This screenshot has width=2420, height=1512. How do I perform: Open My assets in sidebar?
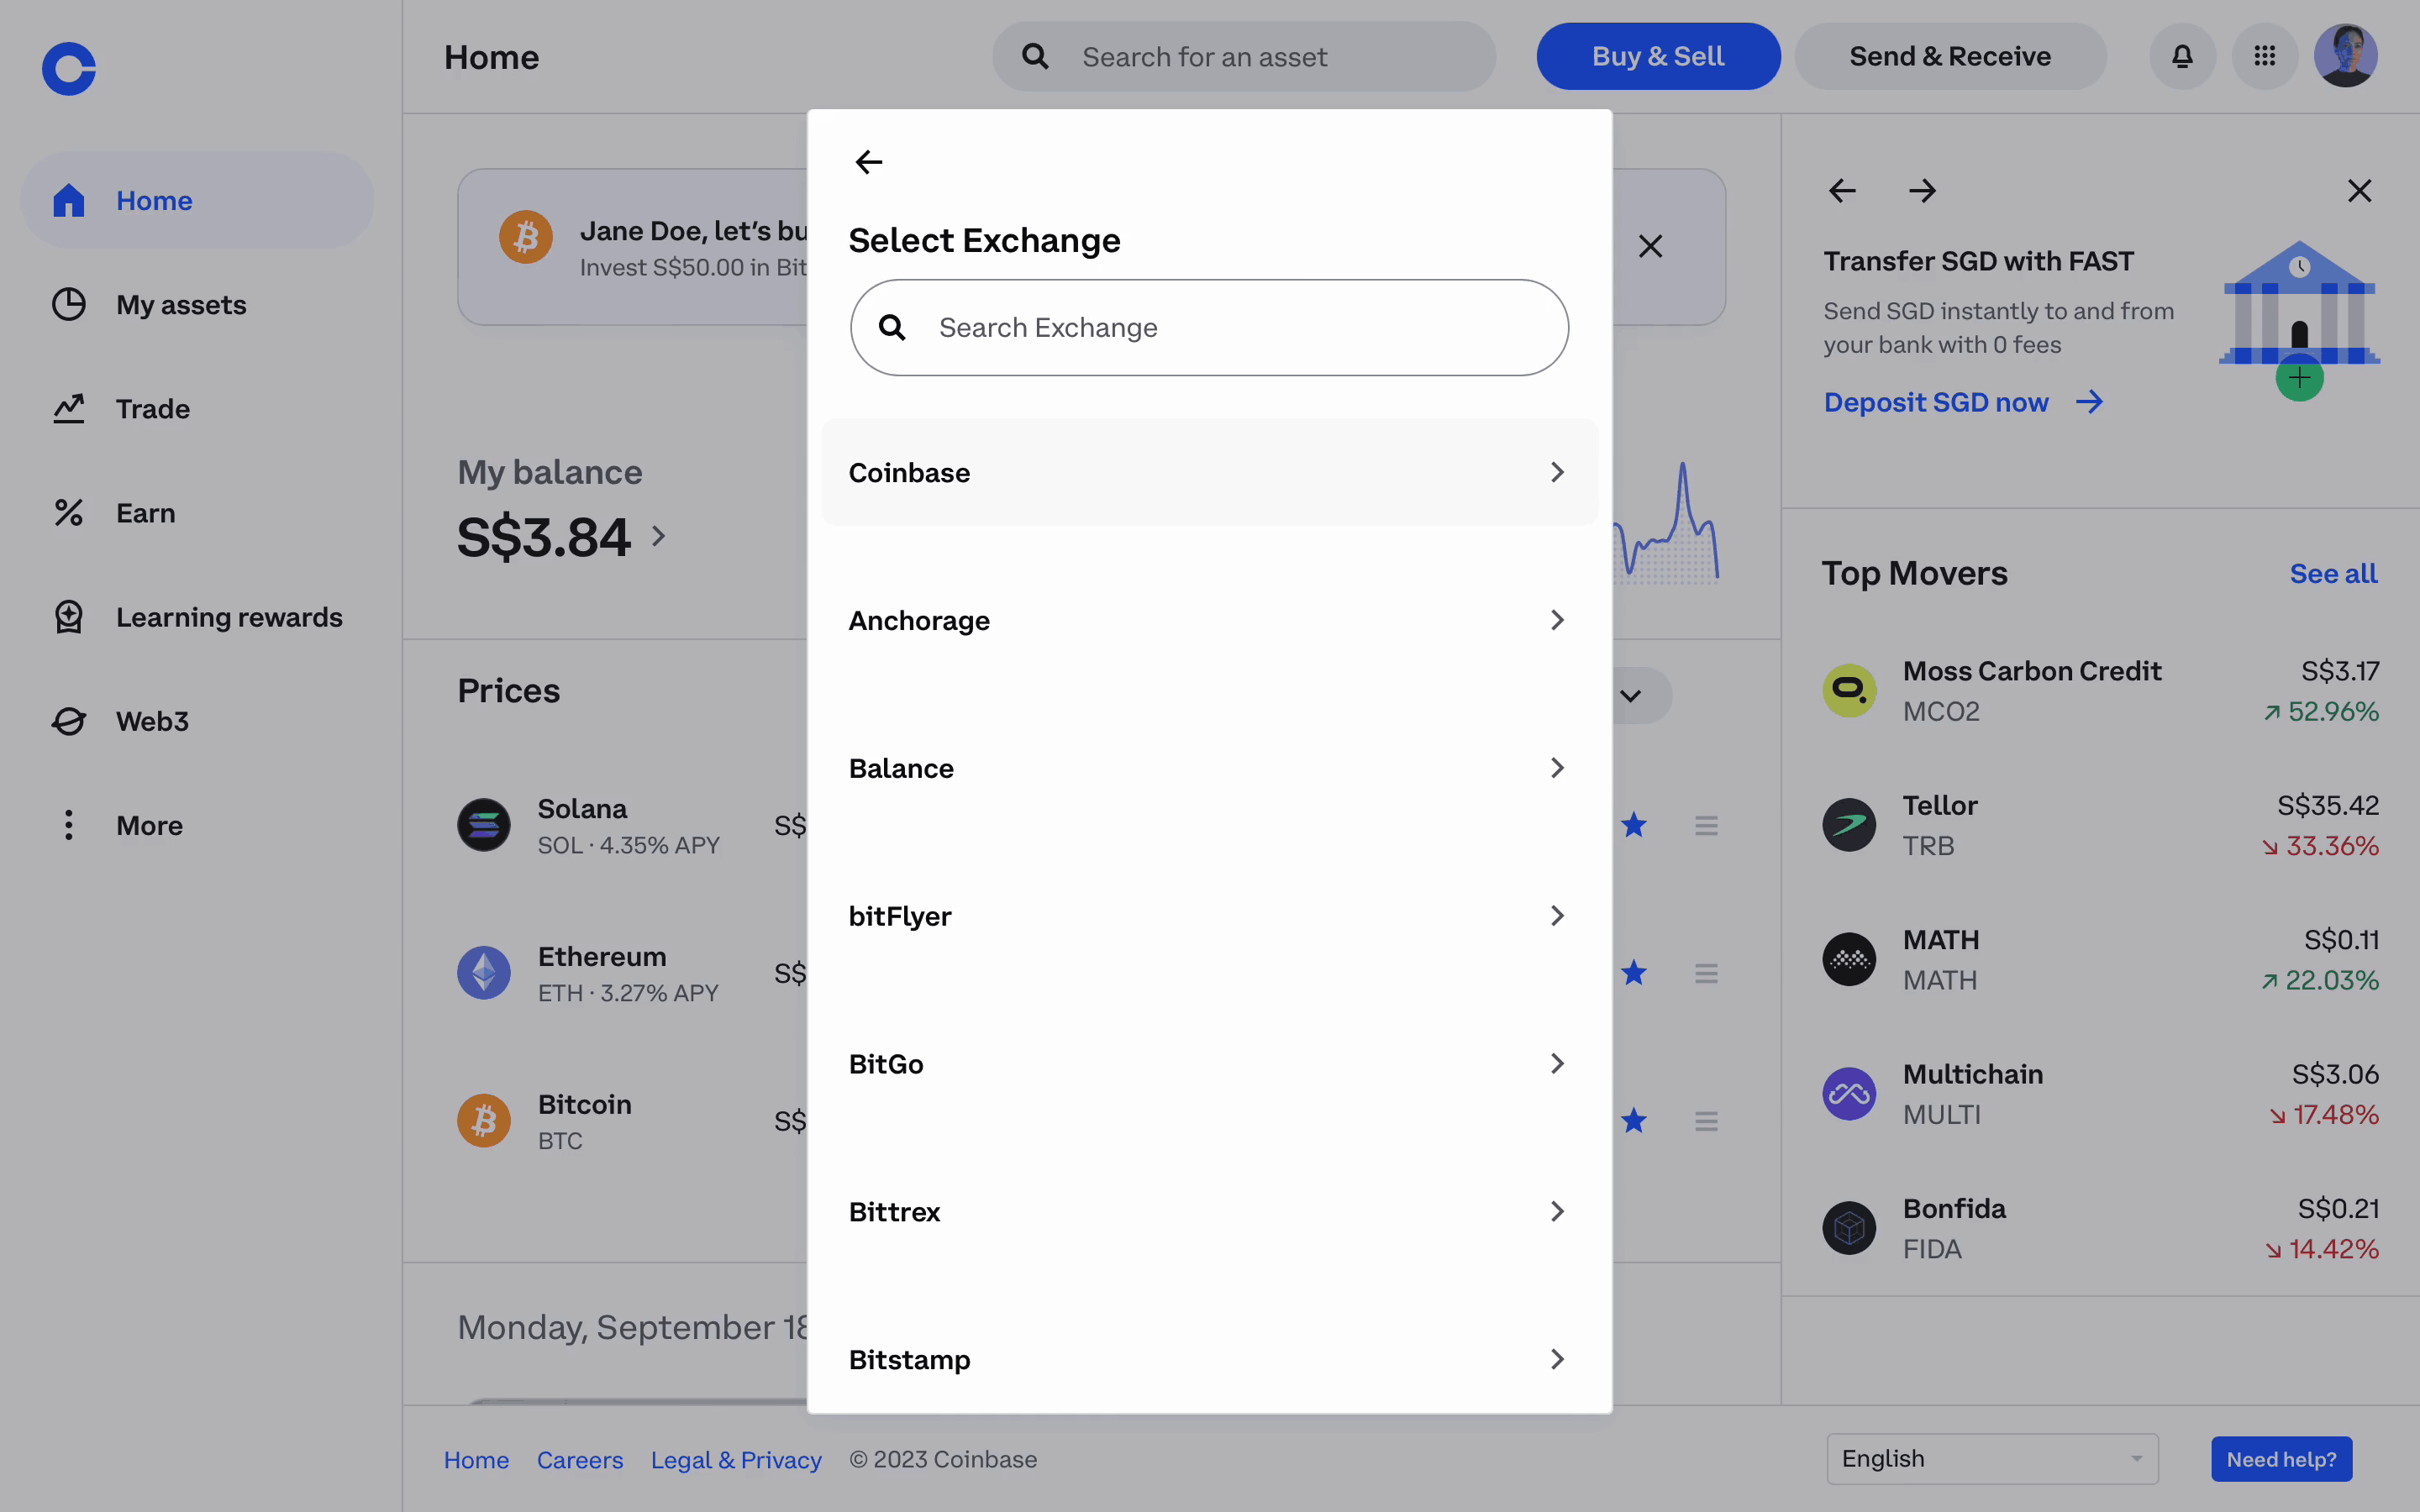point(181,305)
